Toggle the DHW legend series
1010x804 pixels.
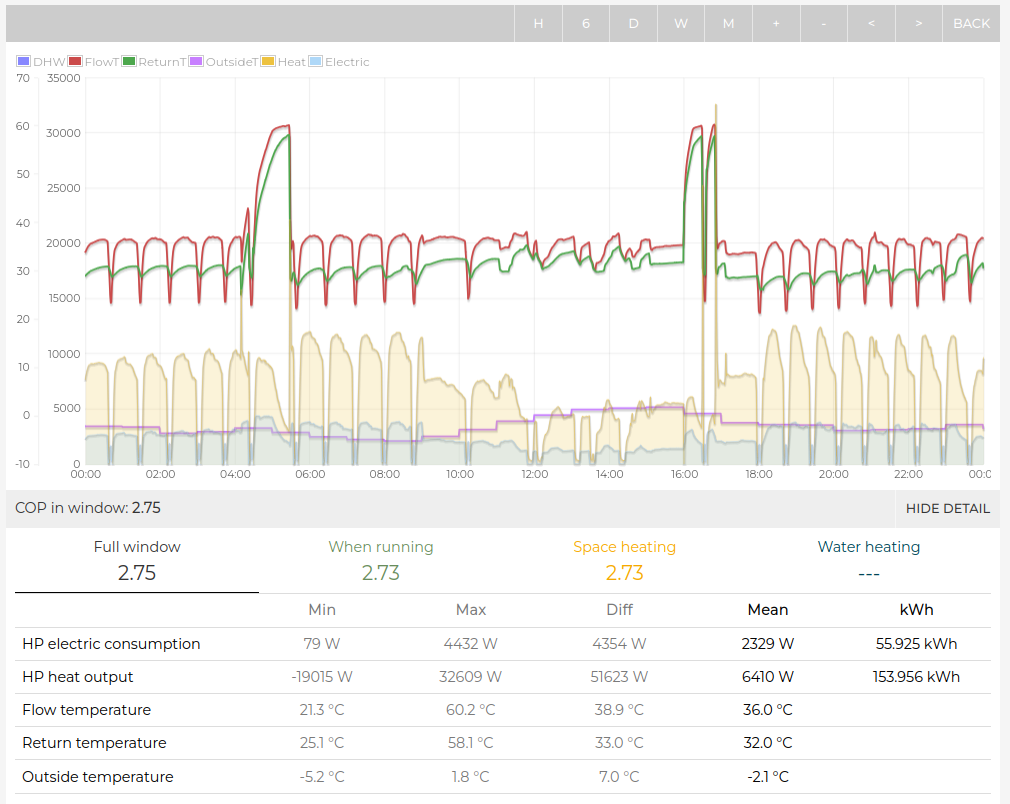(x=41, y=62)
